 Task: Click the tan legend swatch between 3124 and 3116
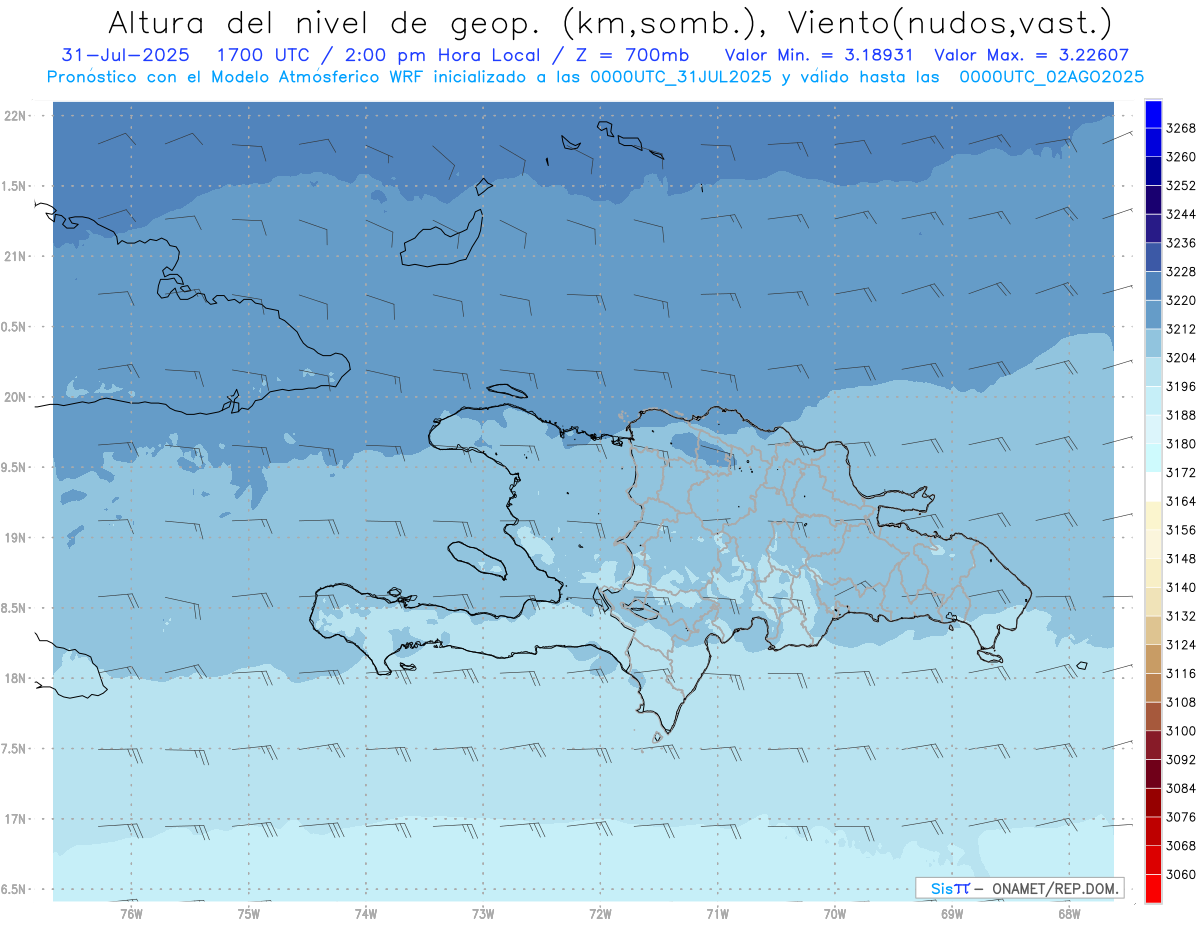click(1153, 659)
